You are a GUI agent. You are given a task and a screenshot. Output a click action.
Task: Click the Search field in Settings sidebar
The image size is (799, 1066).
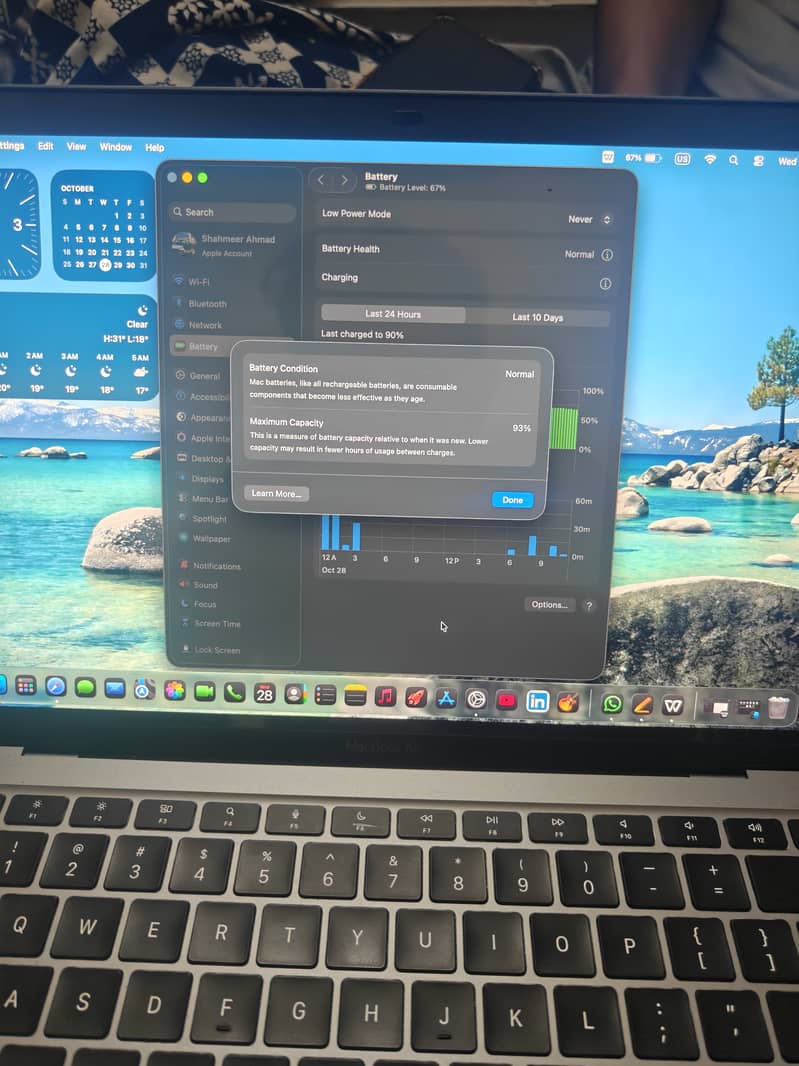[232, 212]
